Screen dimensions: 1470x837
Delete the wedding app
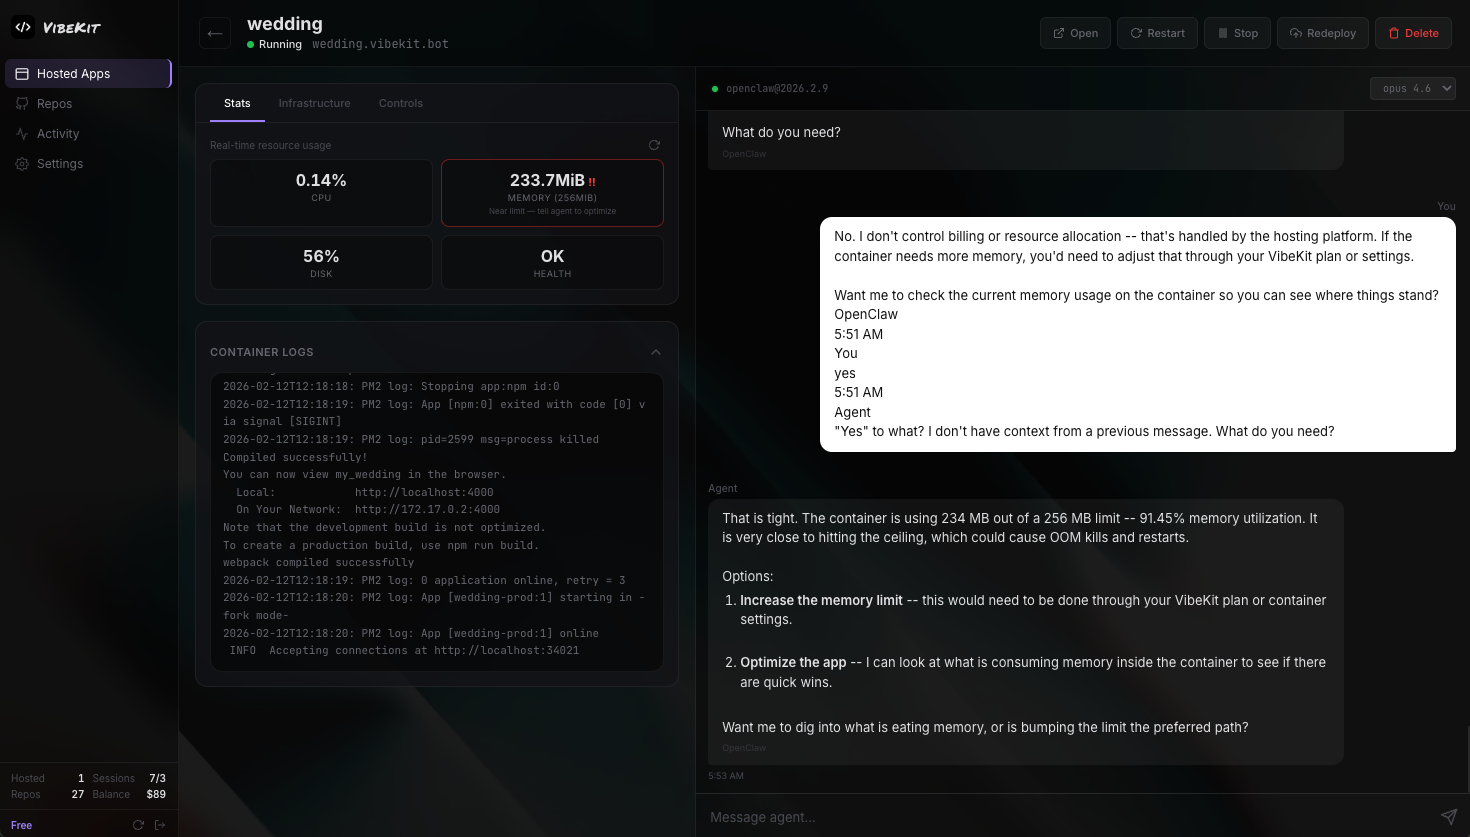click(x=1413, y=32)
